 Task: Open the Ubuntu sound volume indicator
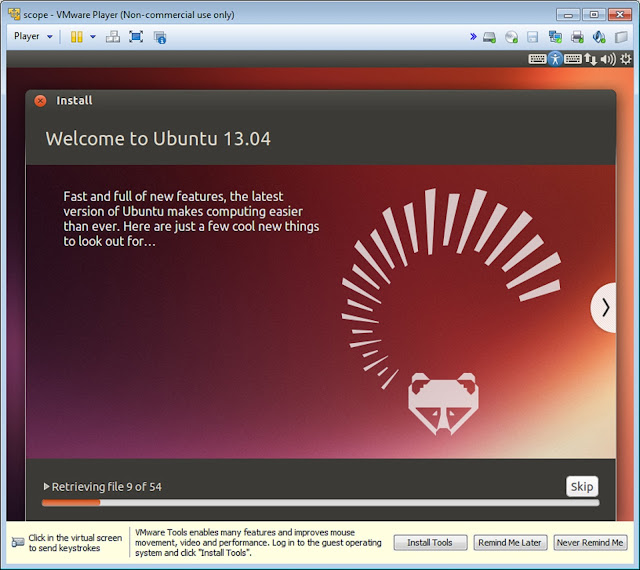pos(608,60)
